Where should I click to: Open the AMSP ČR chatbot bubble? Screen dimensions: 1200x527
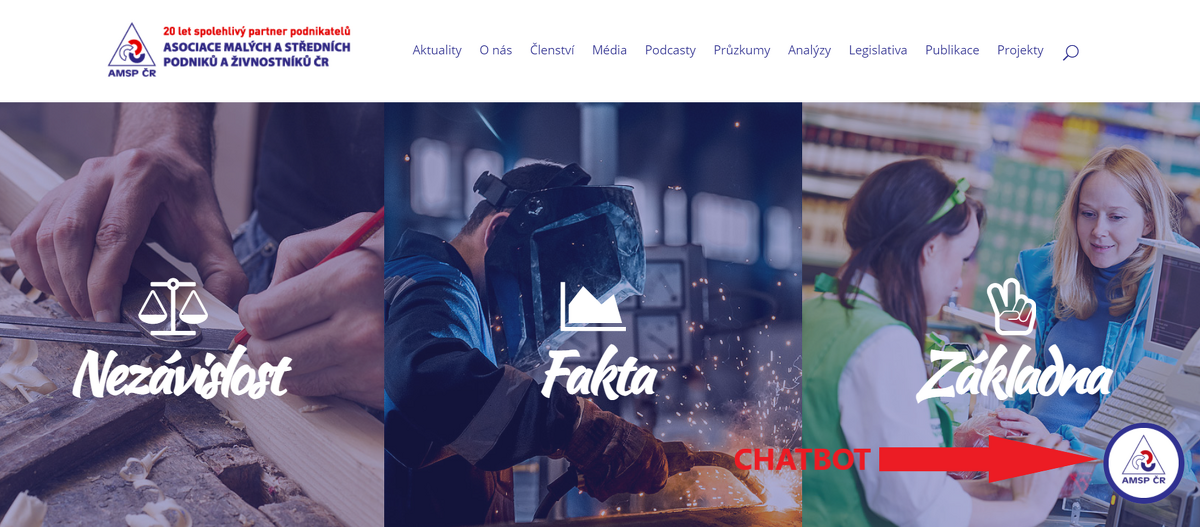click(x=1144, y=462)
